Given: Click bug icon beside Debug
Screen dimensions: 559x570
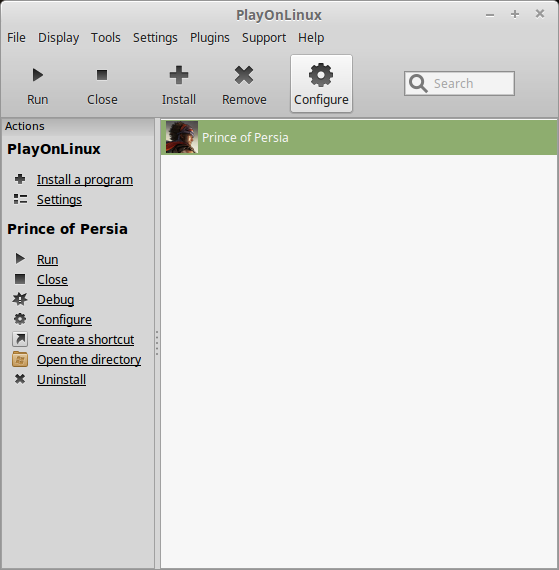Looking at the screenshot, I should (x=20, y=299).
